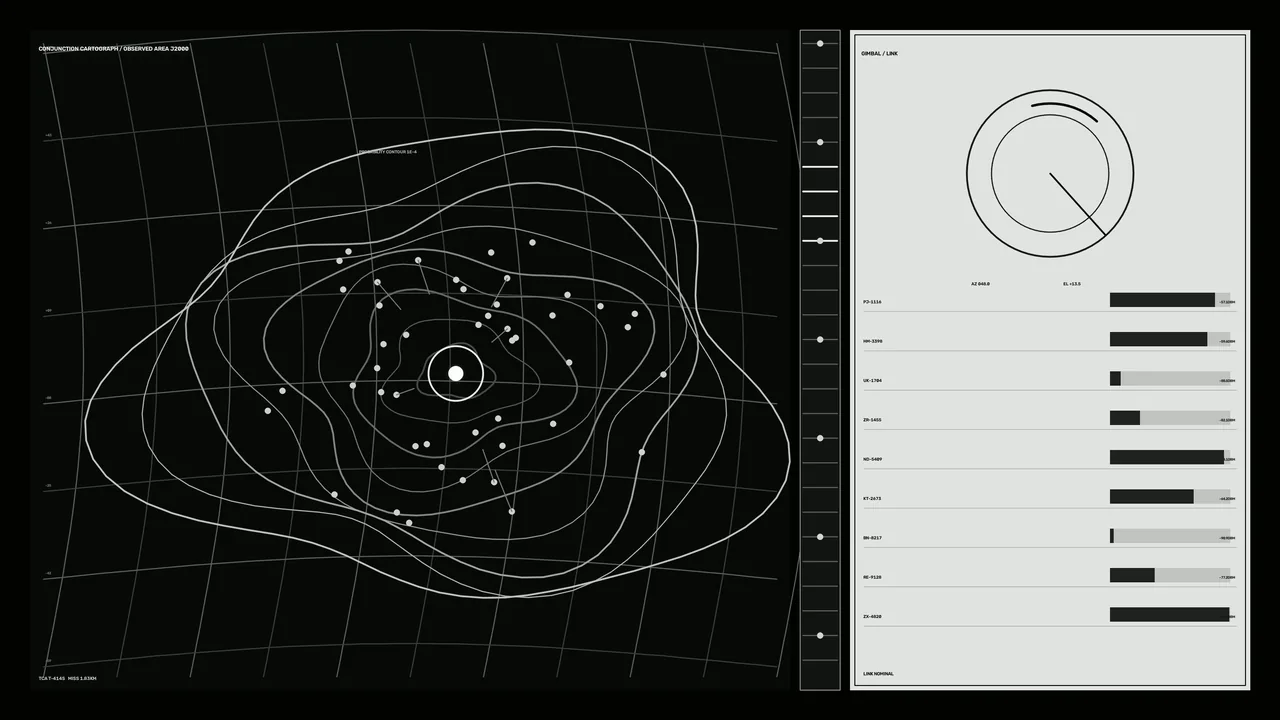Image resolution: width=1280 pixels, height=720 pixels.
Task: Select the ZR-1455 row label
Action: pyautogui.click(x=872, y=420)
